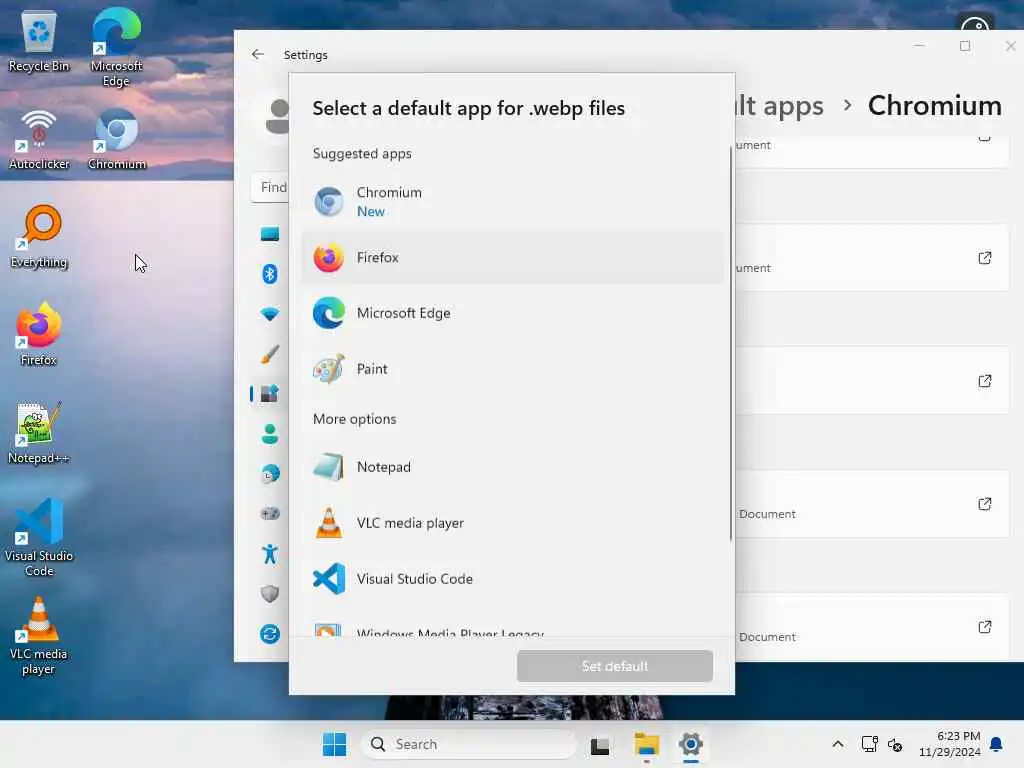1024x768 pixels.
Task: Select the Everything desktop shortcut
Action: coord(39,238)
